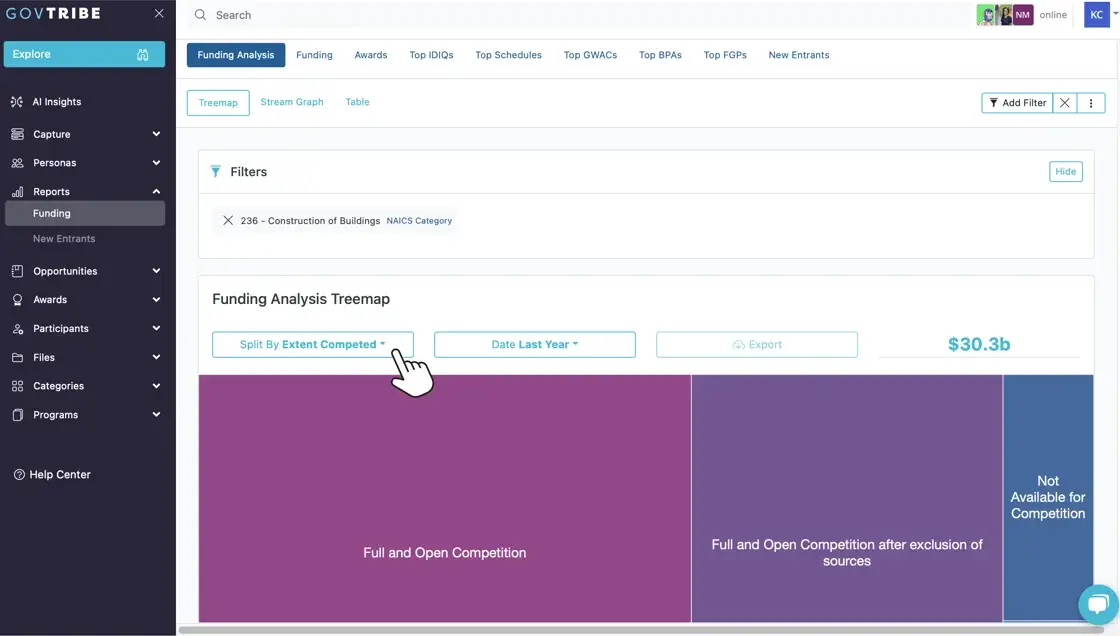Select the Personas sidebar icon
This screenshot has height=636, width=1120.
click(x=16, y=162)
